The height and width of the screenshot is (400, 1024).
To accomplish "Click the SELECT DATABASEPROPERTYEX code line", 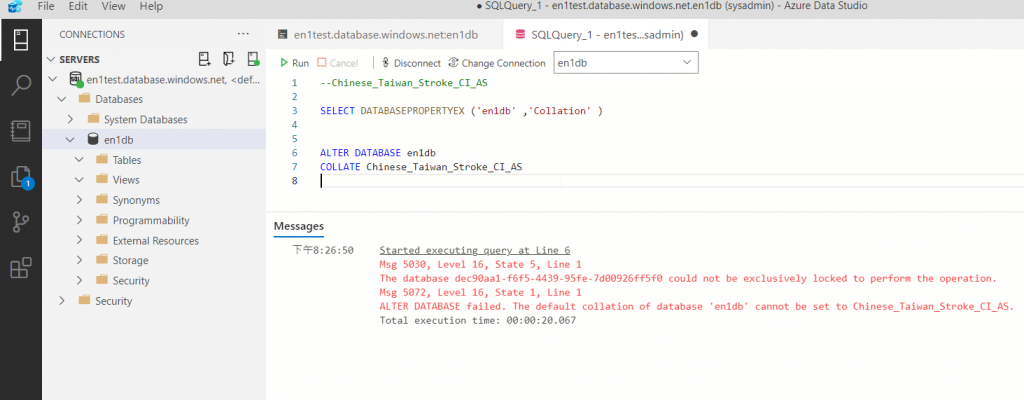I will pos(461,111).
